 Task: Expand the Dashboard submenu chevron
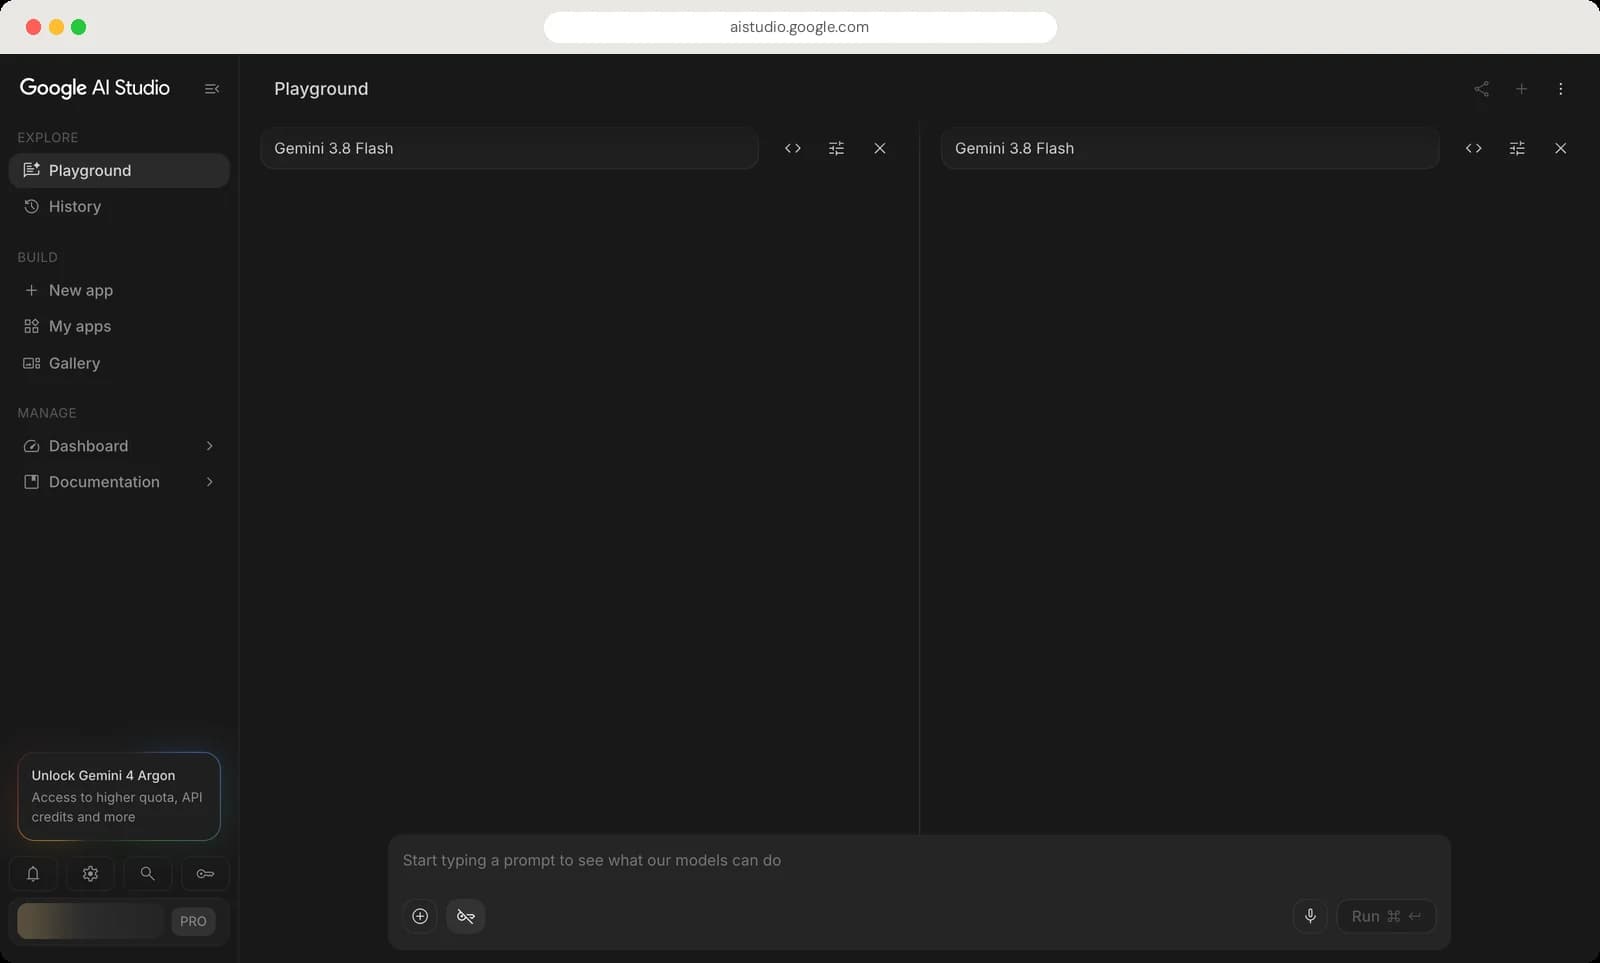point(209,446)
